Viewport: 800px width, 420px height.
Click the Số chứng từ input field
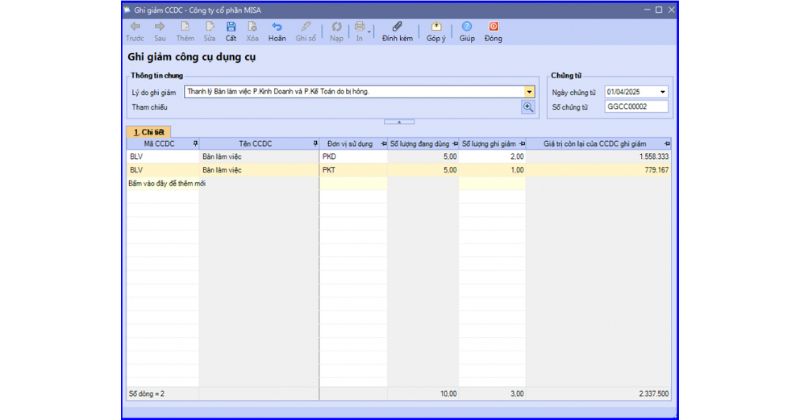click(636, 106)
